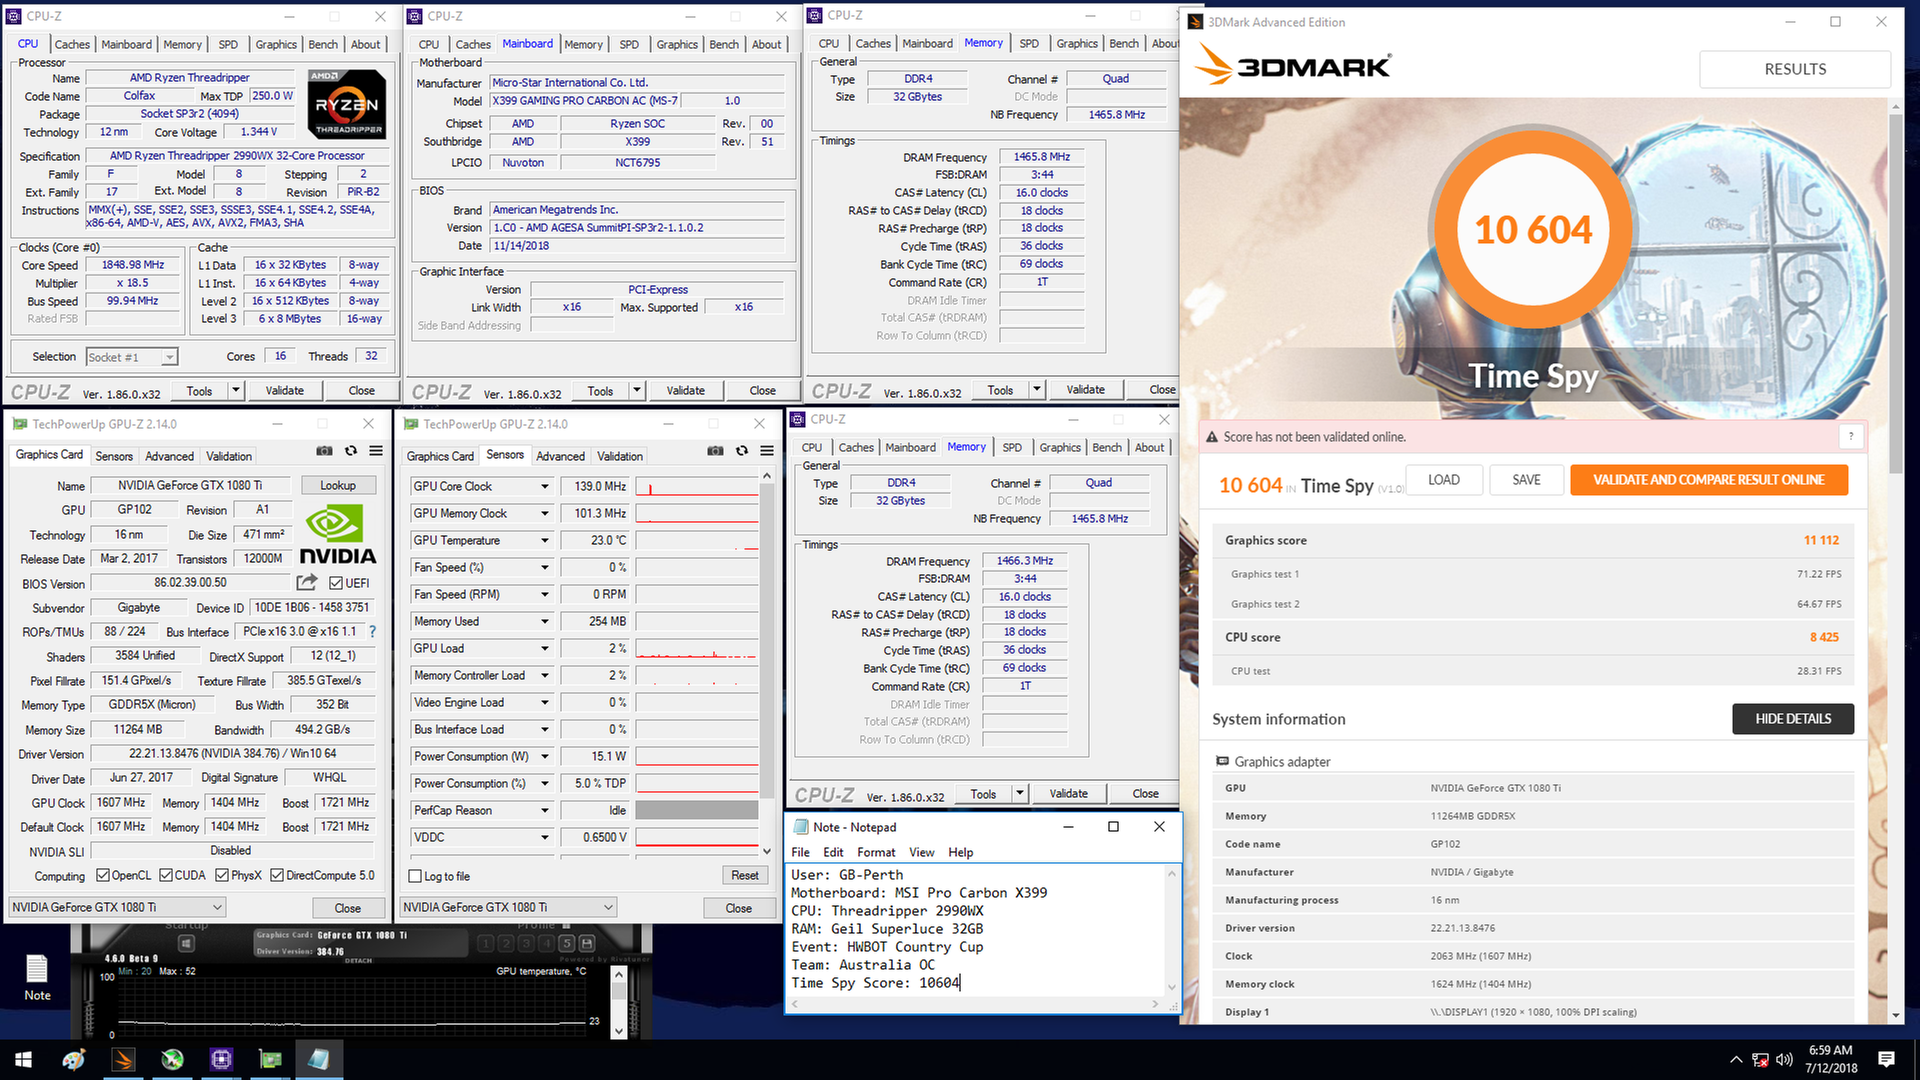
Task: Open the Format menu in Notepad
Action: point(876,852)
